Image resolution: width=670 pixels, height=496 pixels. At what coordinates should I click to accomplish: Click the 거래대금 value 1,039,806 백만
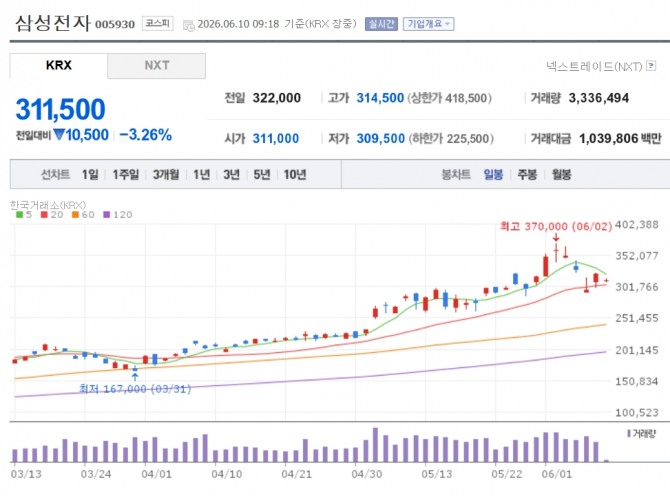[620, 138]
